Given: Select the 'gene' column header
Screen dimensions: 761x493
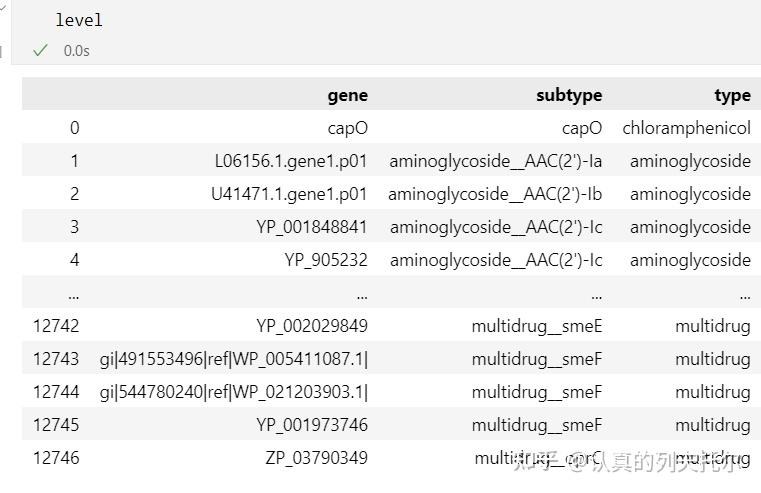Looking at the screenshot, I should pyautogui.click(x=347, y=95).
